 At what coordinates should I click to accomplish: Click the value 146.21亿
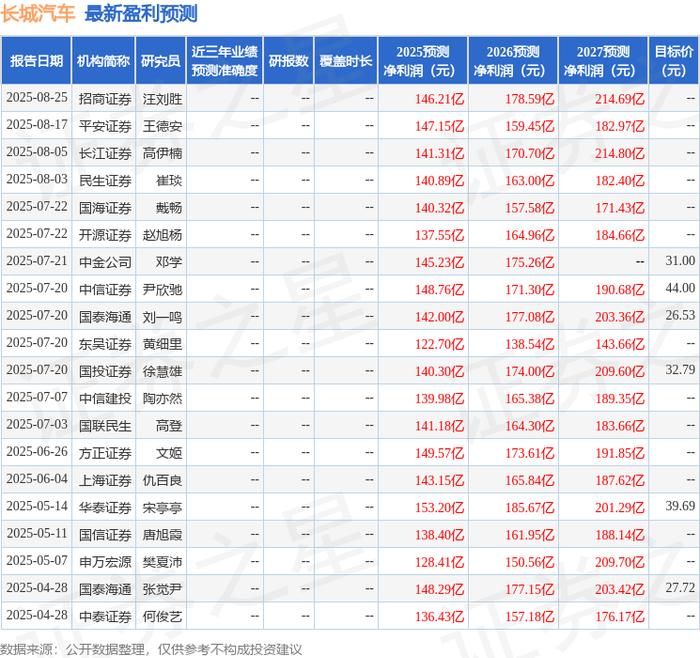tap(439, 99)
